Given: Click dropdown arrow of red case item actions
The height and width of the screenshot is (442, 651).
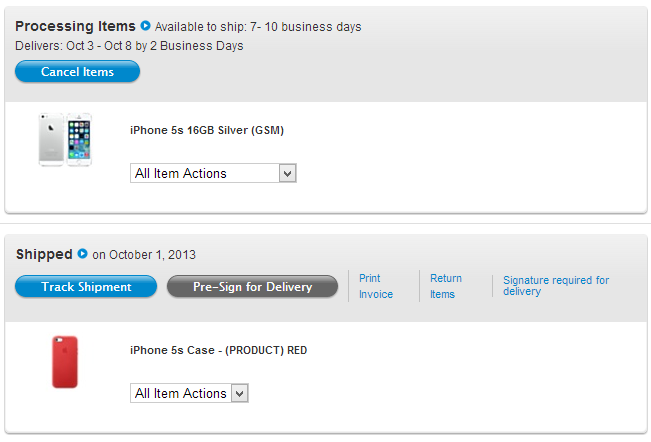Looking at the screenshot, I should click(x=240, y=393).
